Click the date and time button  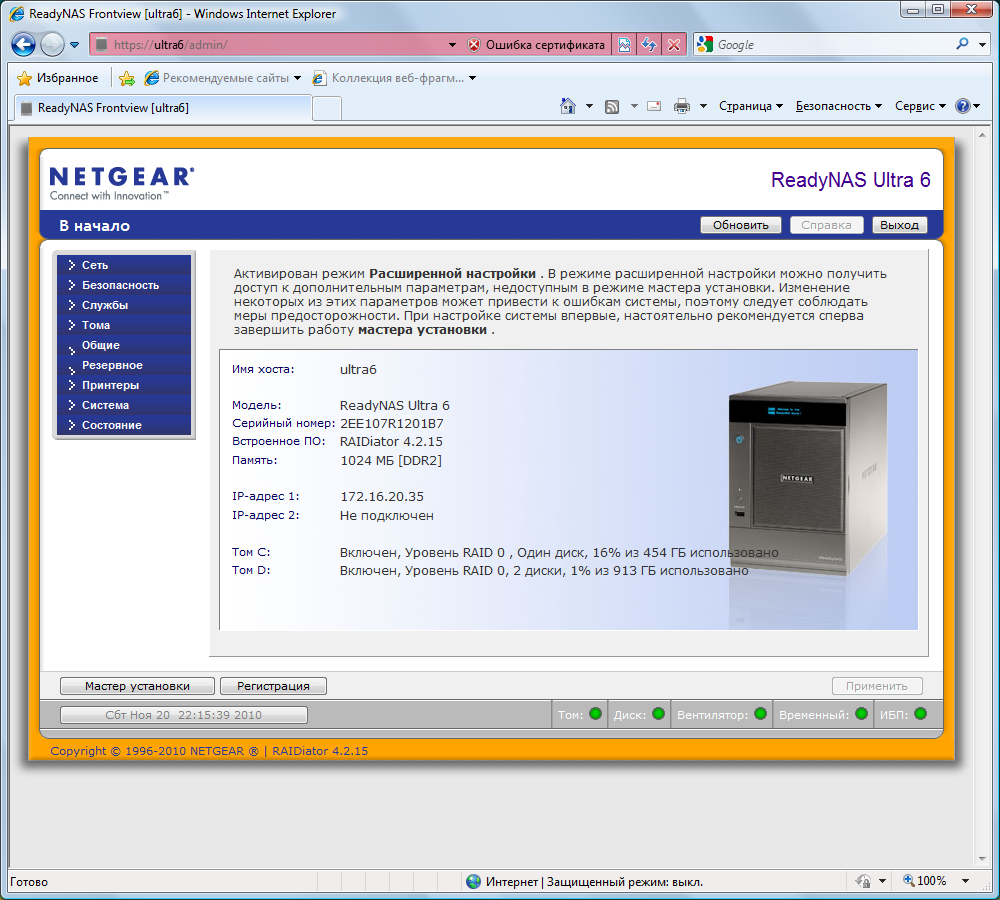(184, 715)
